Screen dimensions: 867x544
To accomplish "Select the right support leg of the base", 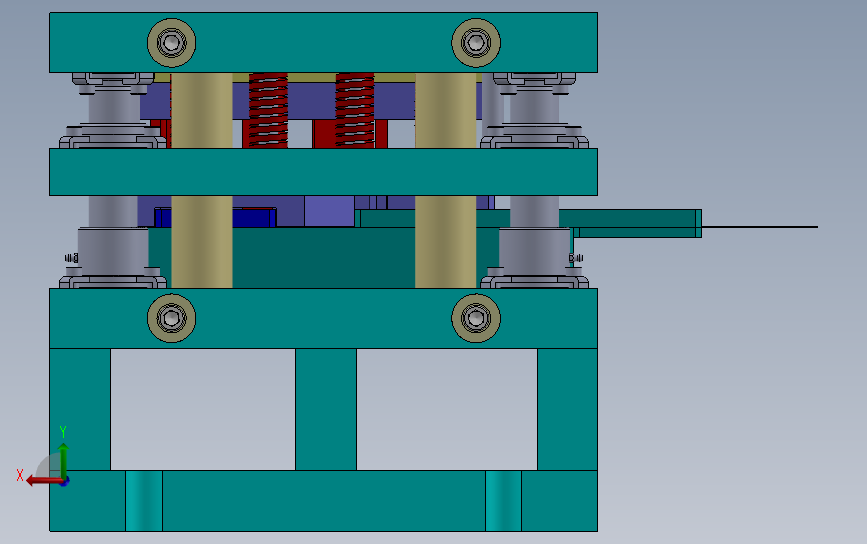I will [x=567, y=409].
